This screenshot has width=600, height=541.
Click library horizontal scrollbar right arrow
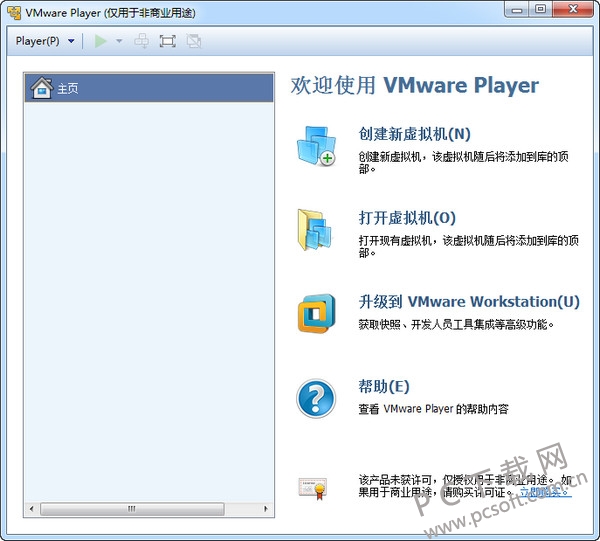pyautogui.click(x=266, y=509)
